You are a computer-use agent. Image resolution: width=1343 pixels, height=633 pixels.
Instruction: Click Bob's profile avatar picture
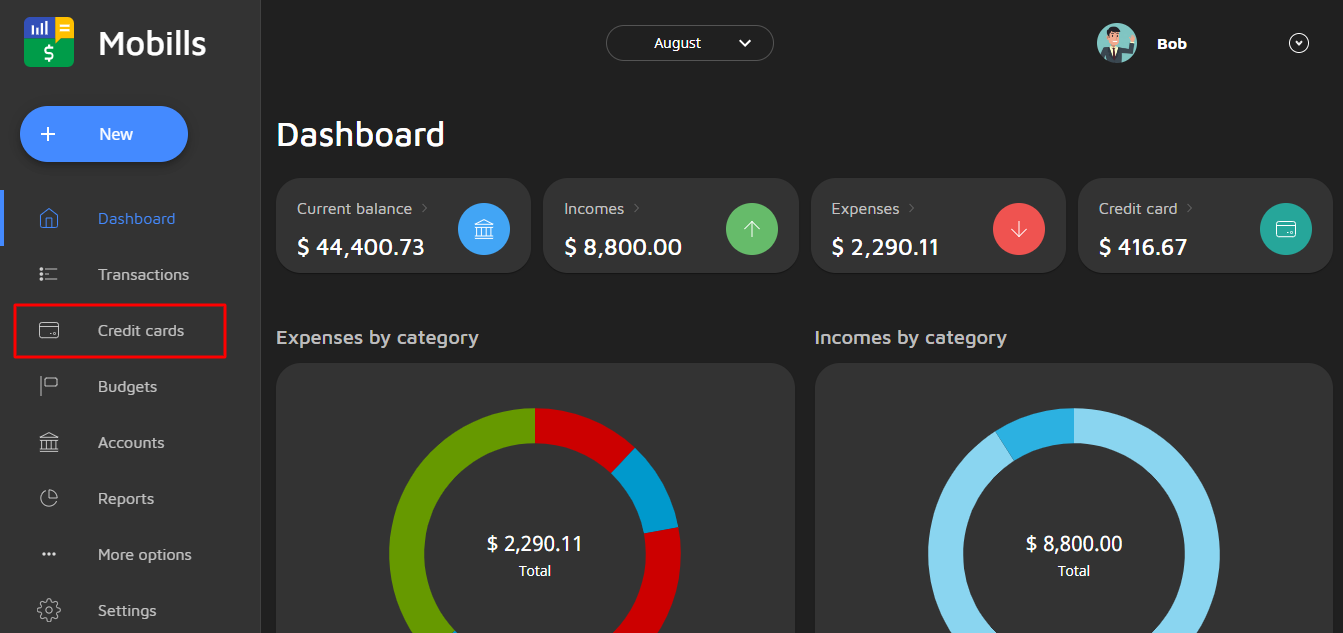click(1117, 44)
